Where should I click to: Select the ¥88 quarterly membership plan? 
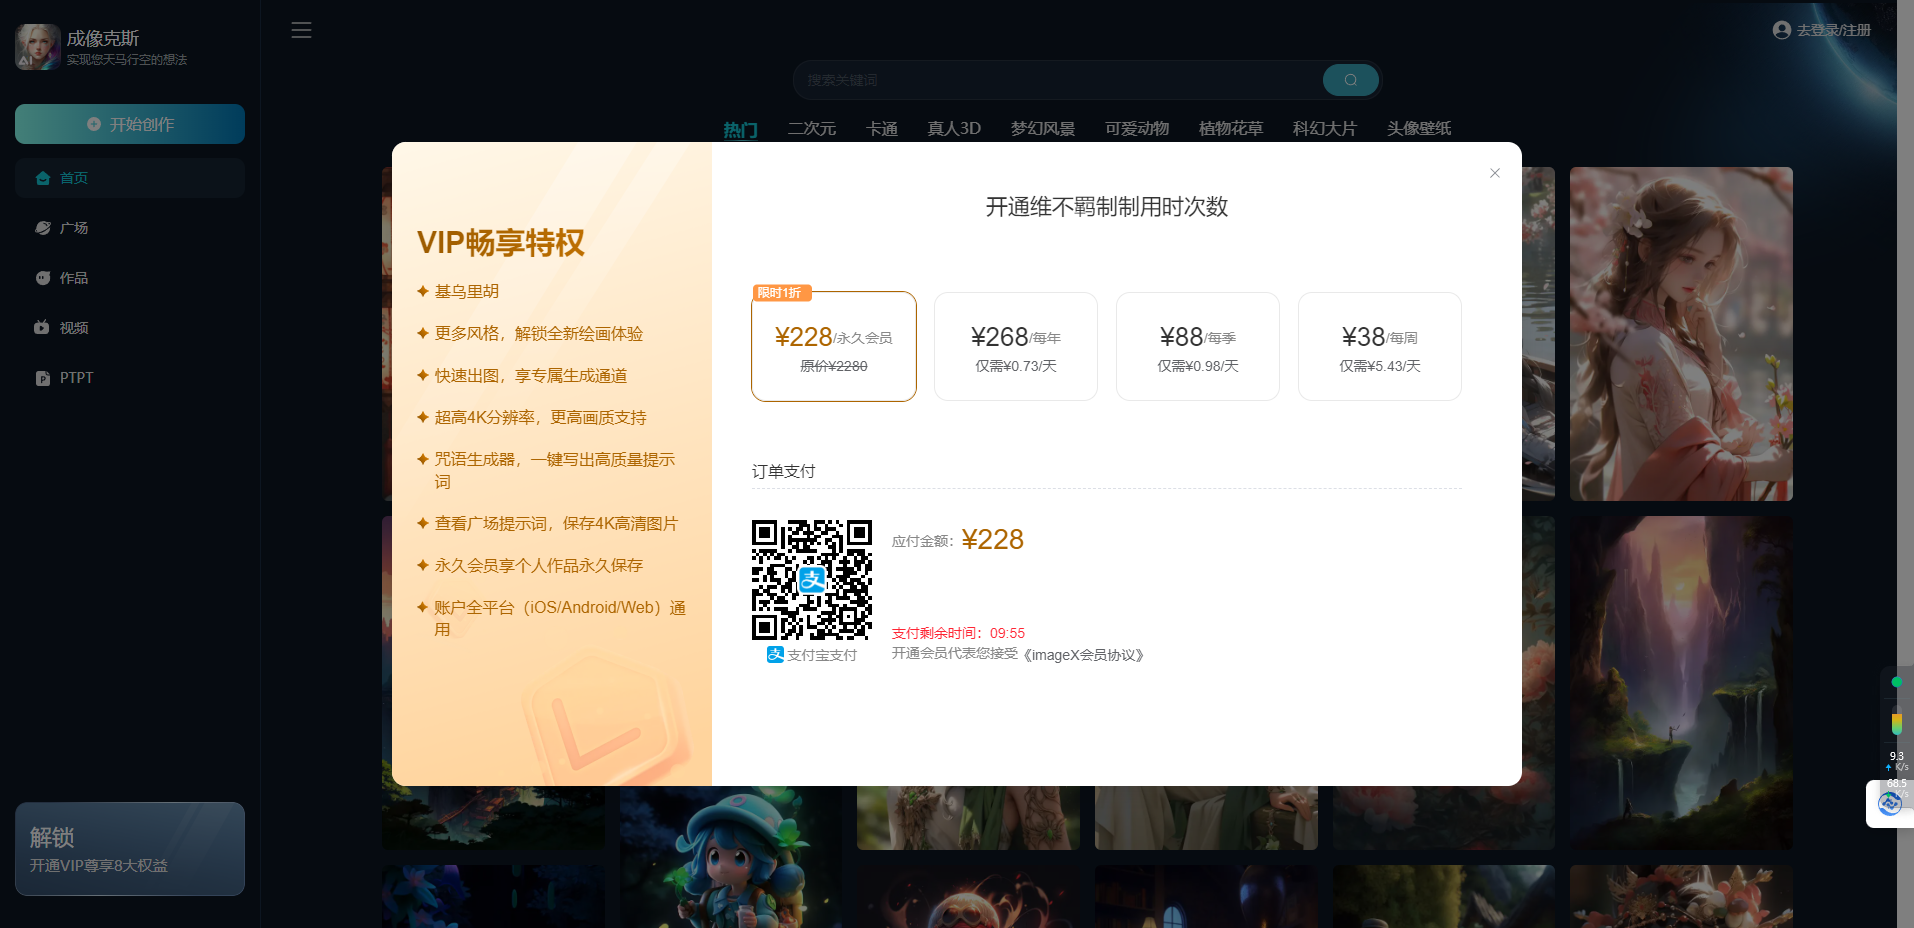[x=1197, y=346]
